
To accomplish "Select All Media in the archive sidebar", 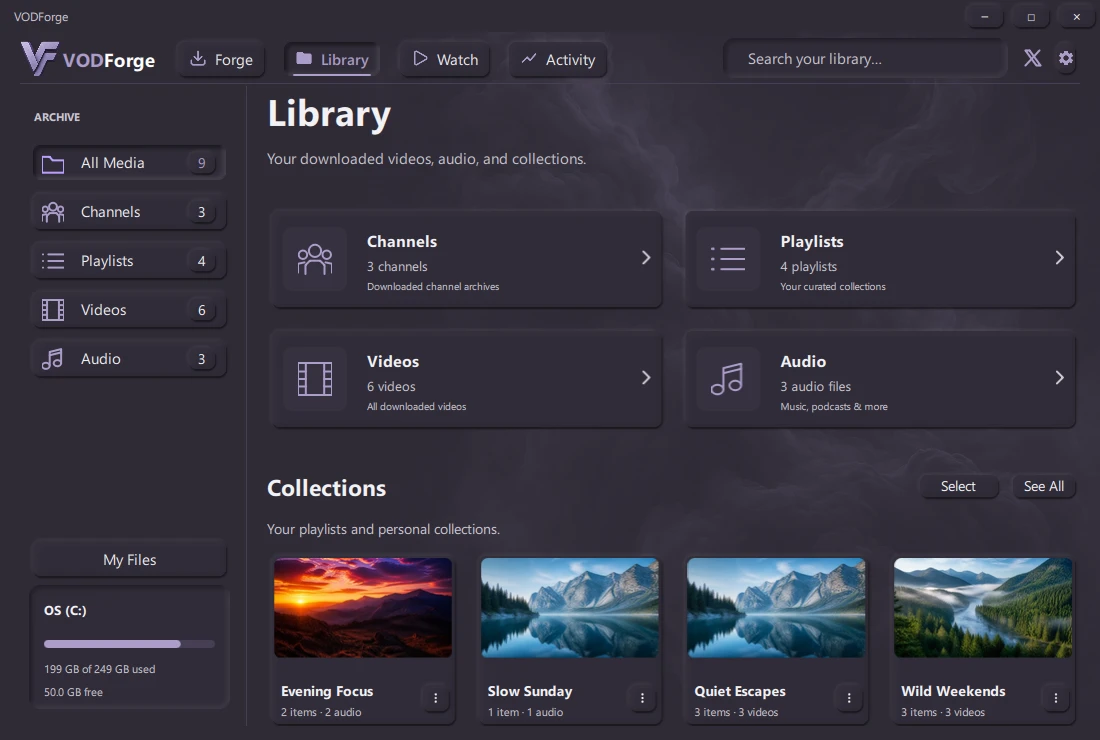I will click(129, 163).
